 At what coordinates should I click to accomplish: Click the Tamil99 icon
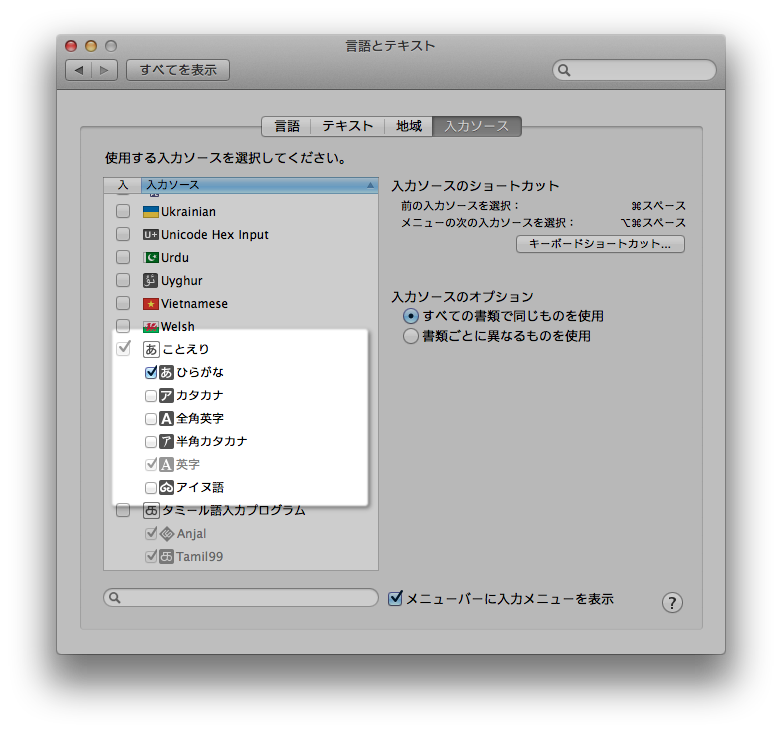coord(166,556)
